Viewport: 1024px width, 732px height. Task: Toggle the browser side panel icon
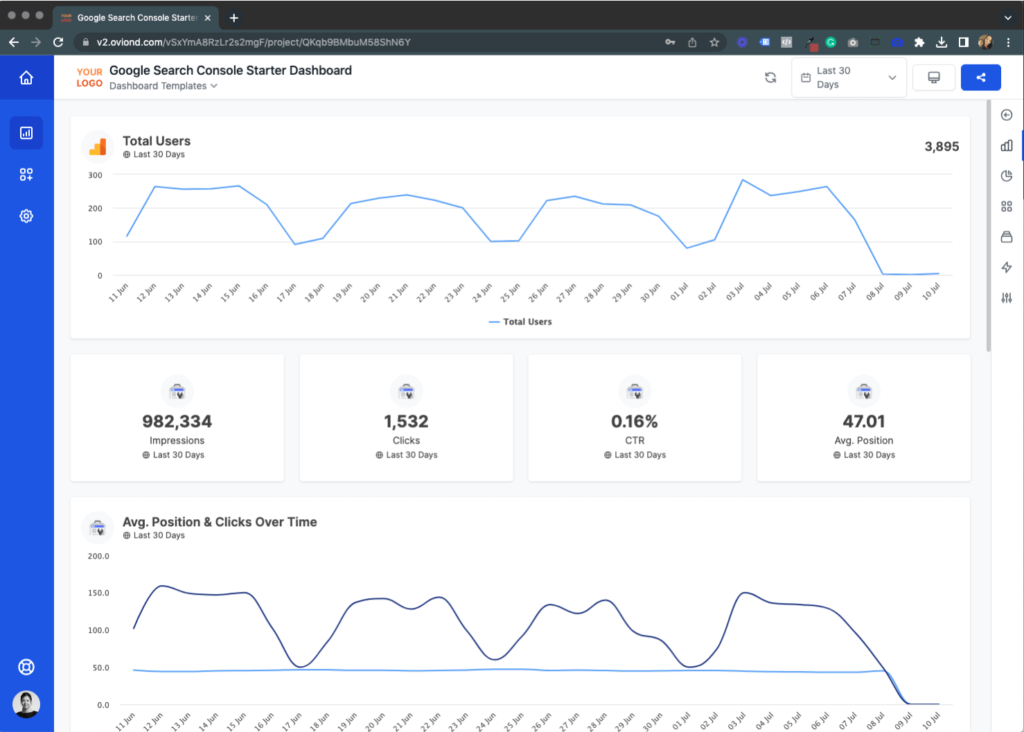click(x=963, y=42)
